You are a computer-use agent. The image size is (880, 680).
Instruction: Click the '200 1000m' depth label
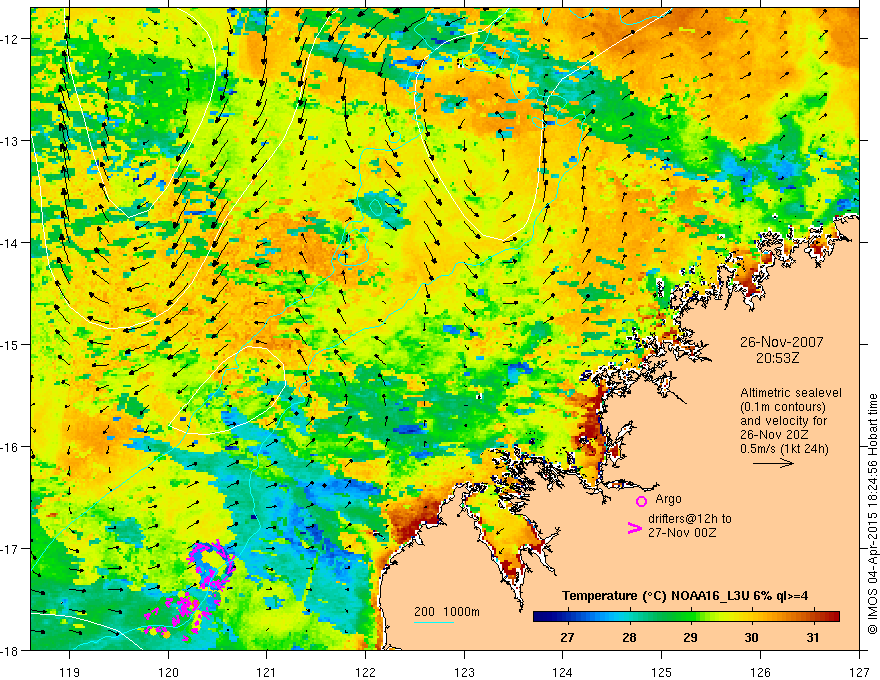click(x=447, y=612)
